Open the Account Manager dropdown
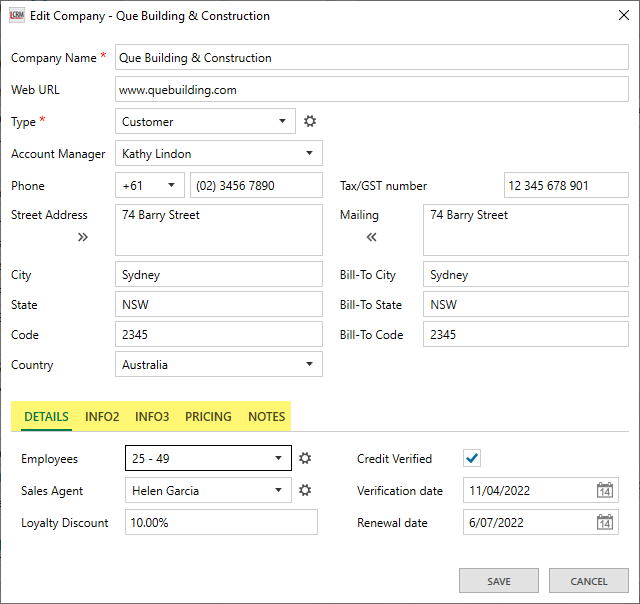The width and height of the screenshot is (640, 604). coord(218,154)
